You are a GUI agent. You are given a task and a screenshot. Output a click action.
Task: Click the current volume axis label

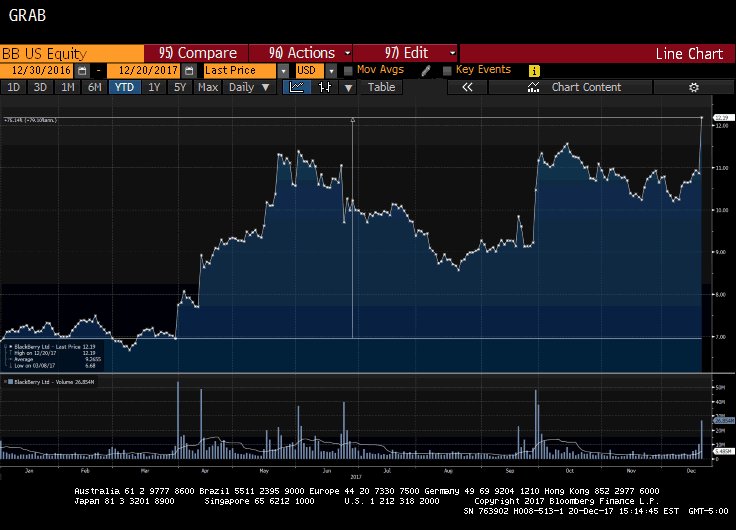pos(723,421)
